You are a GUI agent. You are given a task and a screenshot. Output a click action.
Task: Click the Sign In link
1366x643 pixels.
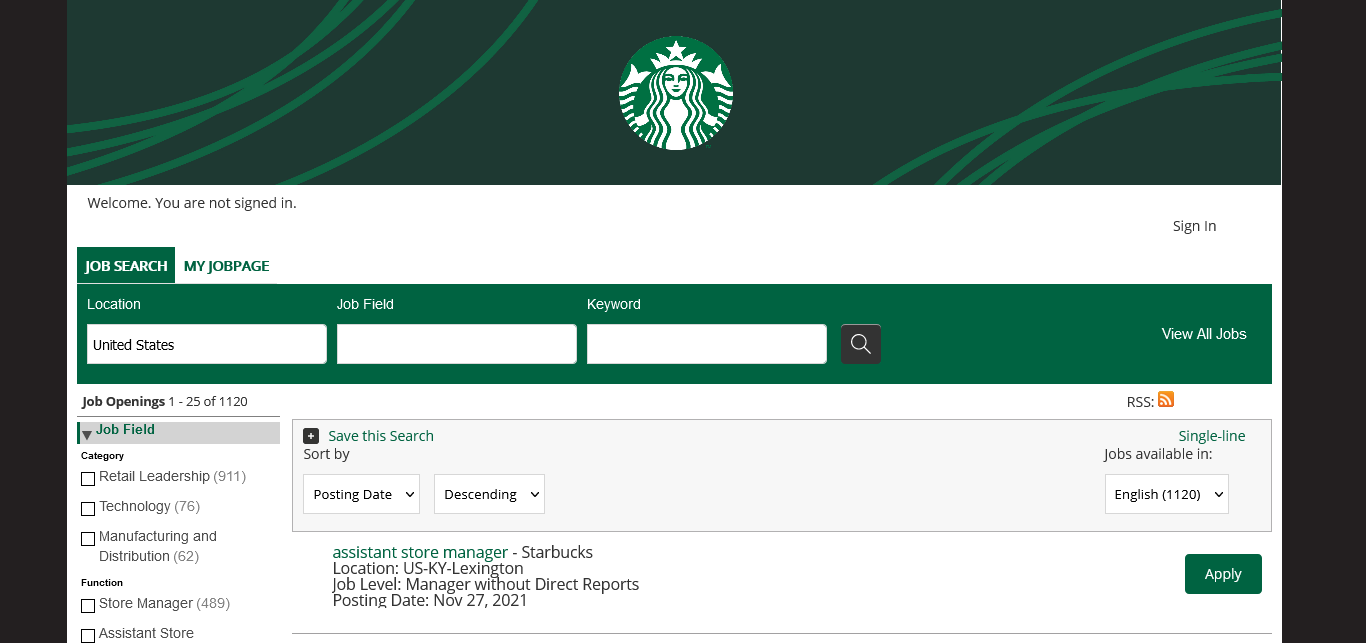[x=1194, y=226]
